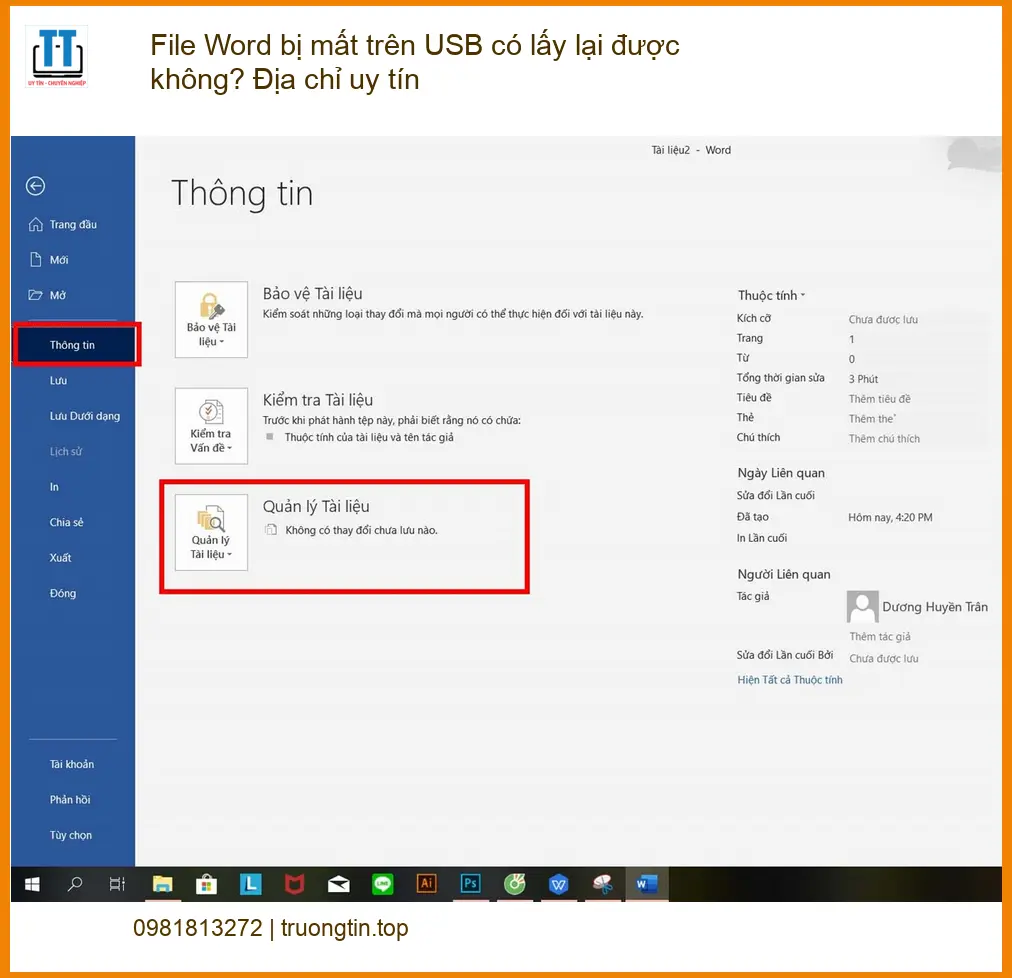The image size is (1012, 978).
Task: Click the Dương Huyền Trân author name
Action: click(935, 607)
